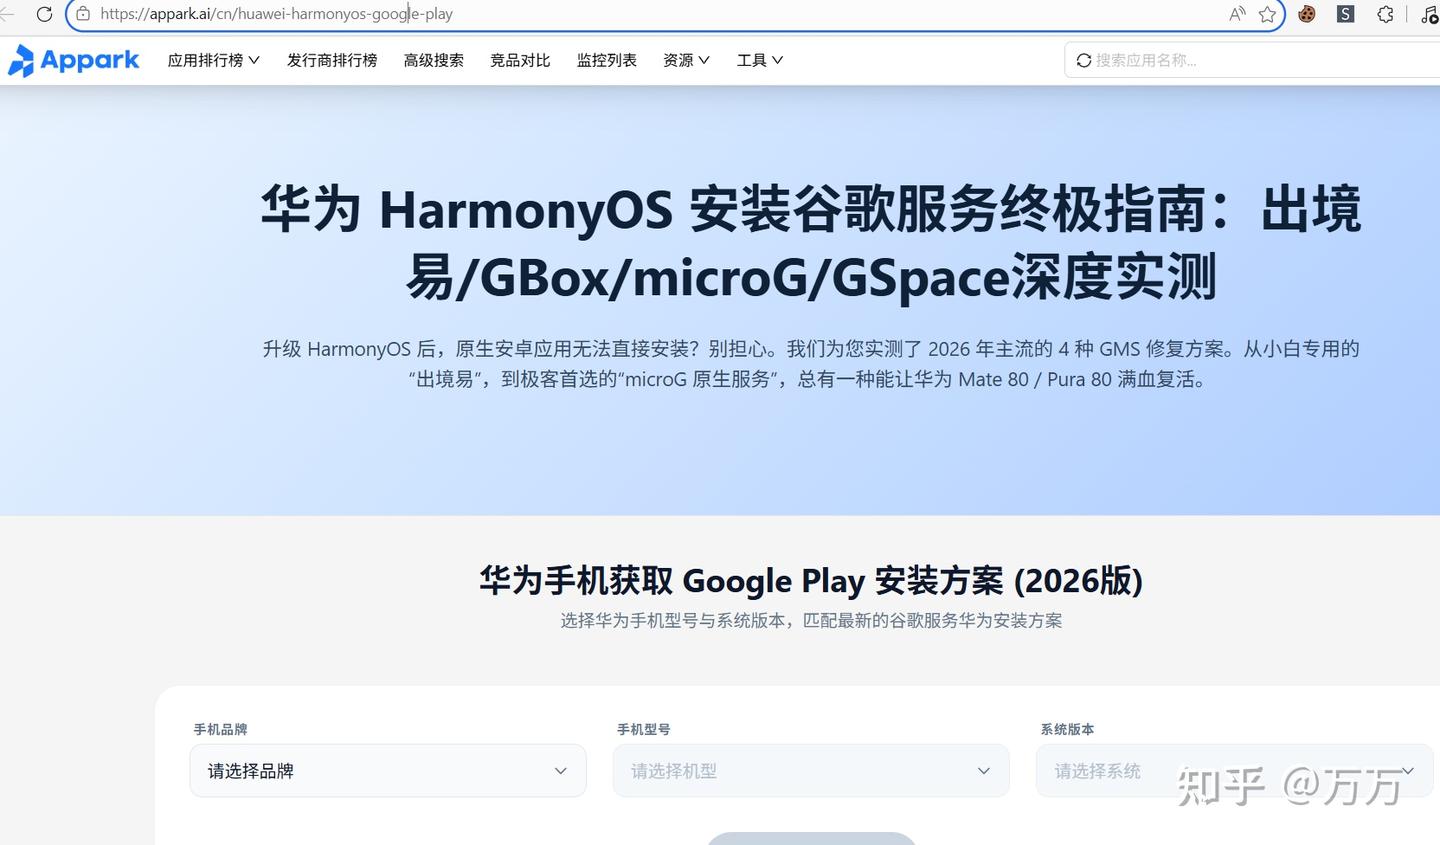Open 竞品对比 in navigation
The image size is (1440, 845).
(x=520, y=60)
